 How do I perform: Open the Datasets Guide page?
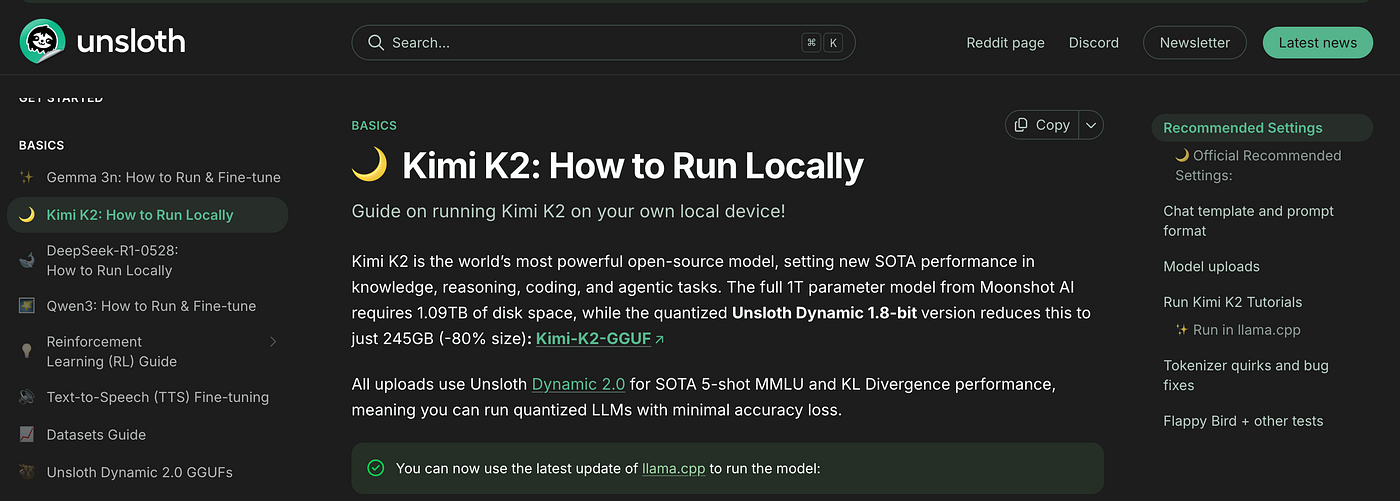point(96,435)
